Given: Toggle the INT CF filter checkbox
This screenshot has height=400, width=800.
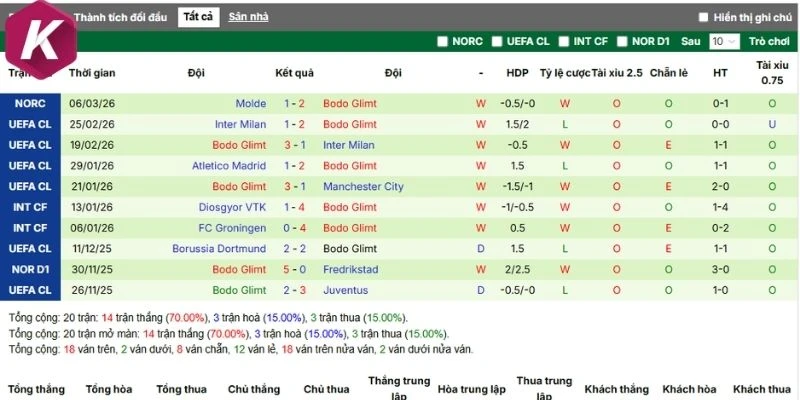Looking at the screenshot, I should click(x=564, y=41).
